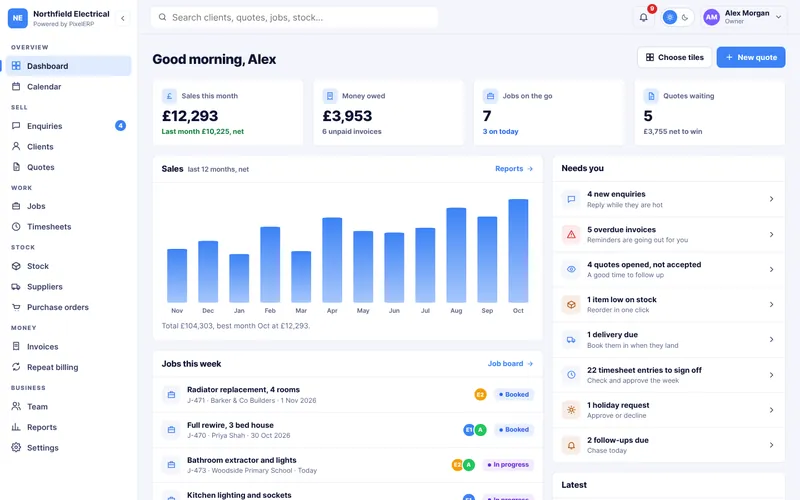Click the Repeat billing refresh icon
The height and width of the screenshot is (500, 800).
pos(16,367)
